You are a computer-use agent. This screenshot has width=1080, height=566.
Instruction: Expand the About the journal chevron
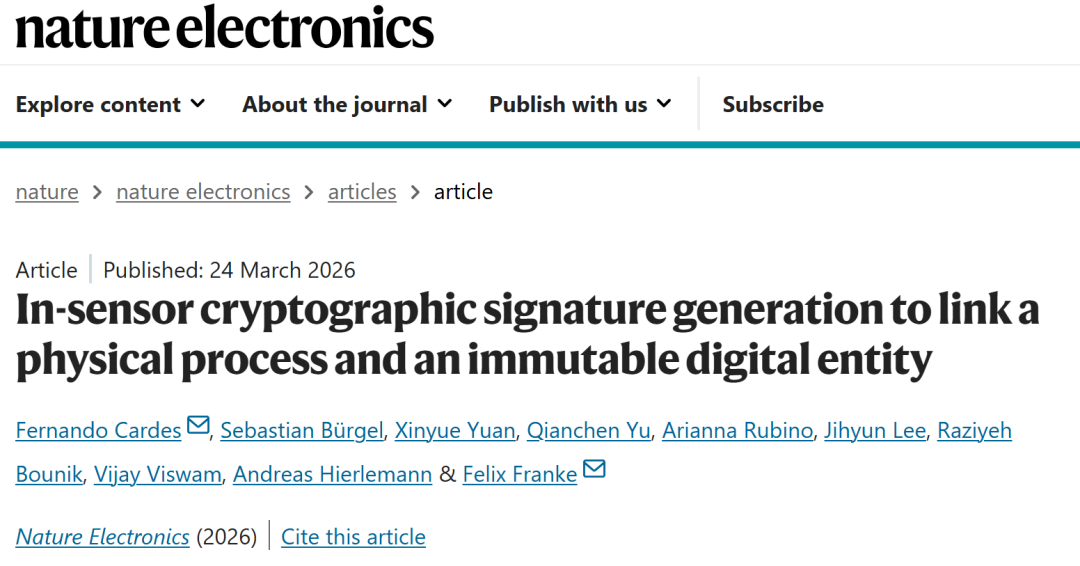point(445,103)
